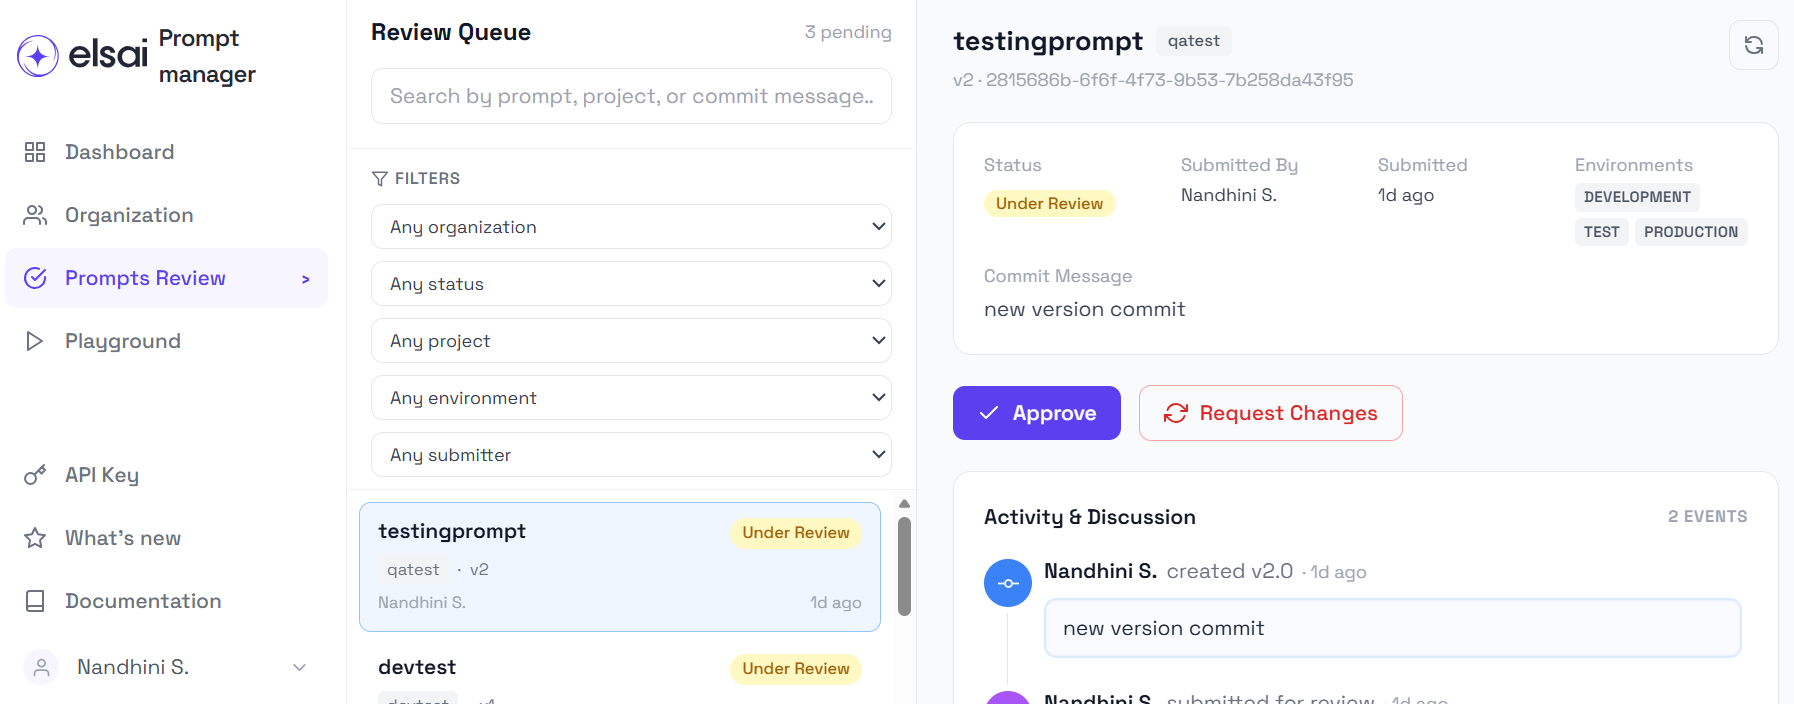
Task: Open Organization page
Action: tap(166, 215)
